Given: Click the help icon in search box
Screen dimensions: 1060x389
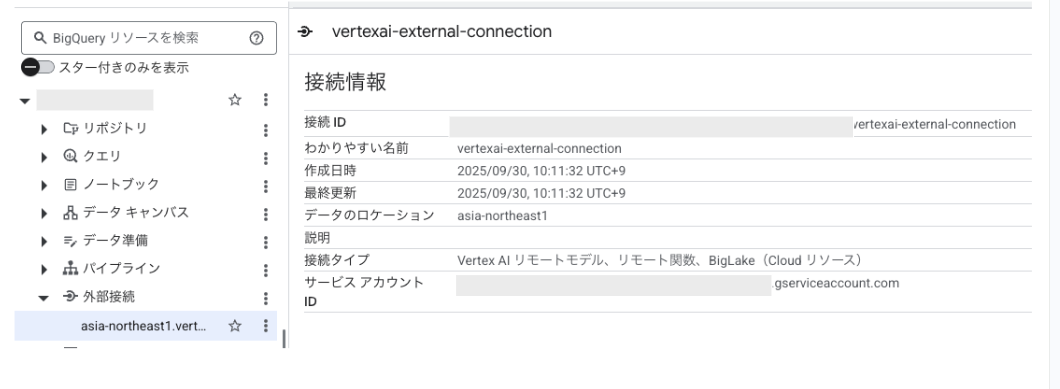Looking at the screenshot, I should (x=256, y=38).
